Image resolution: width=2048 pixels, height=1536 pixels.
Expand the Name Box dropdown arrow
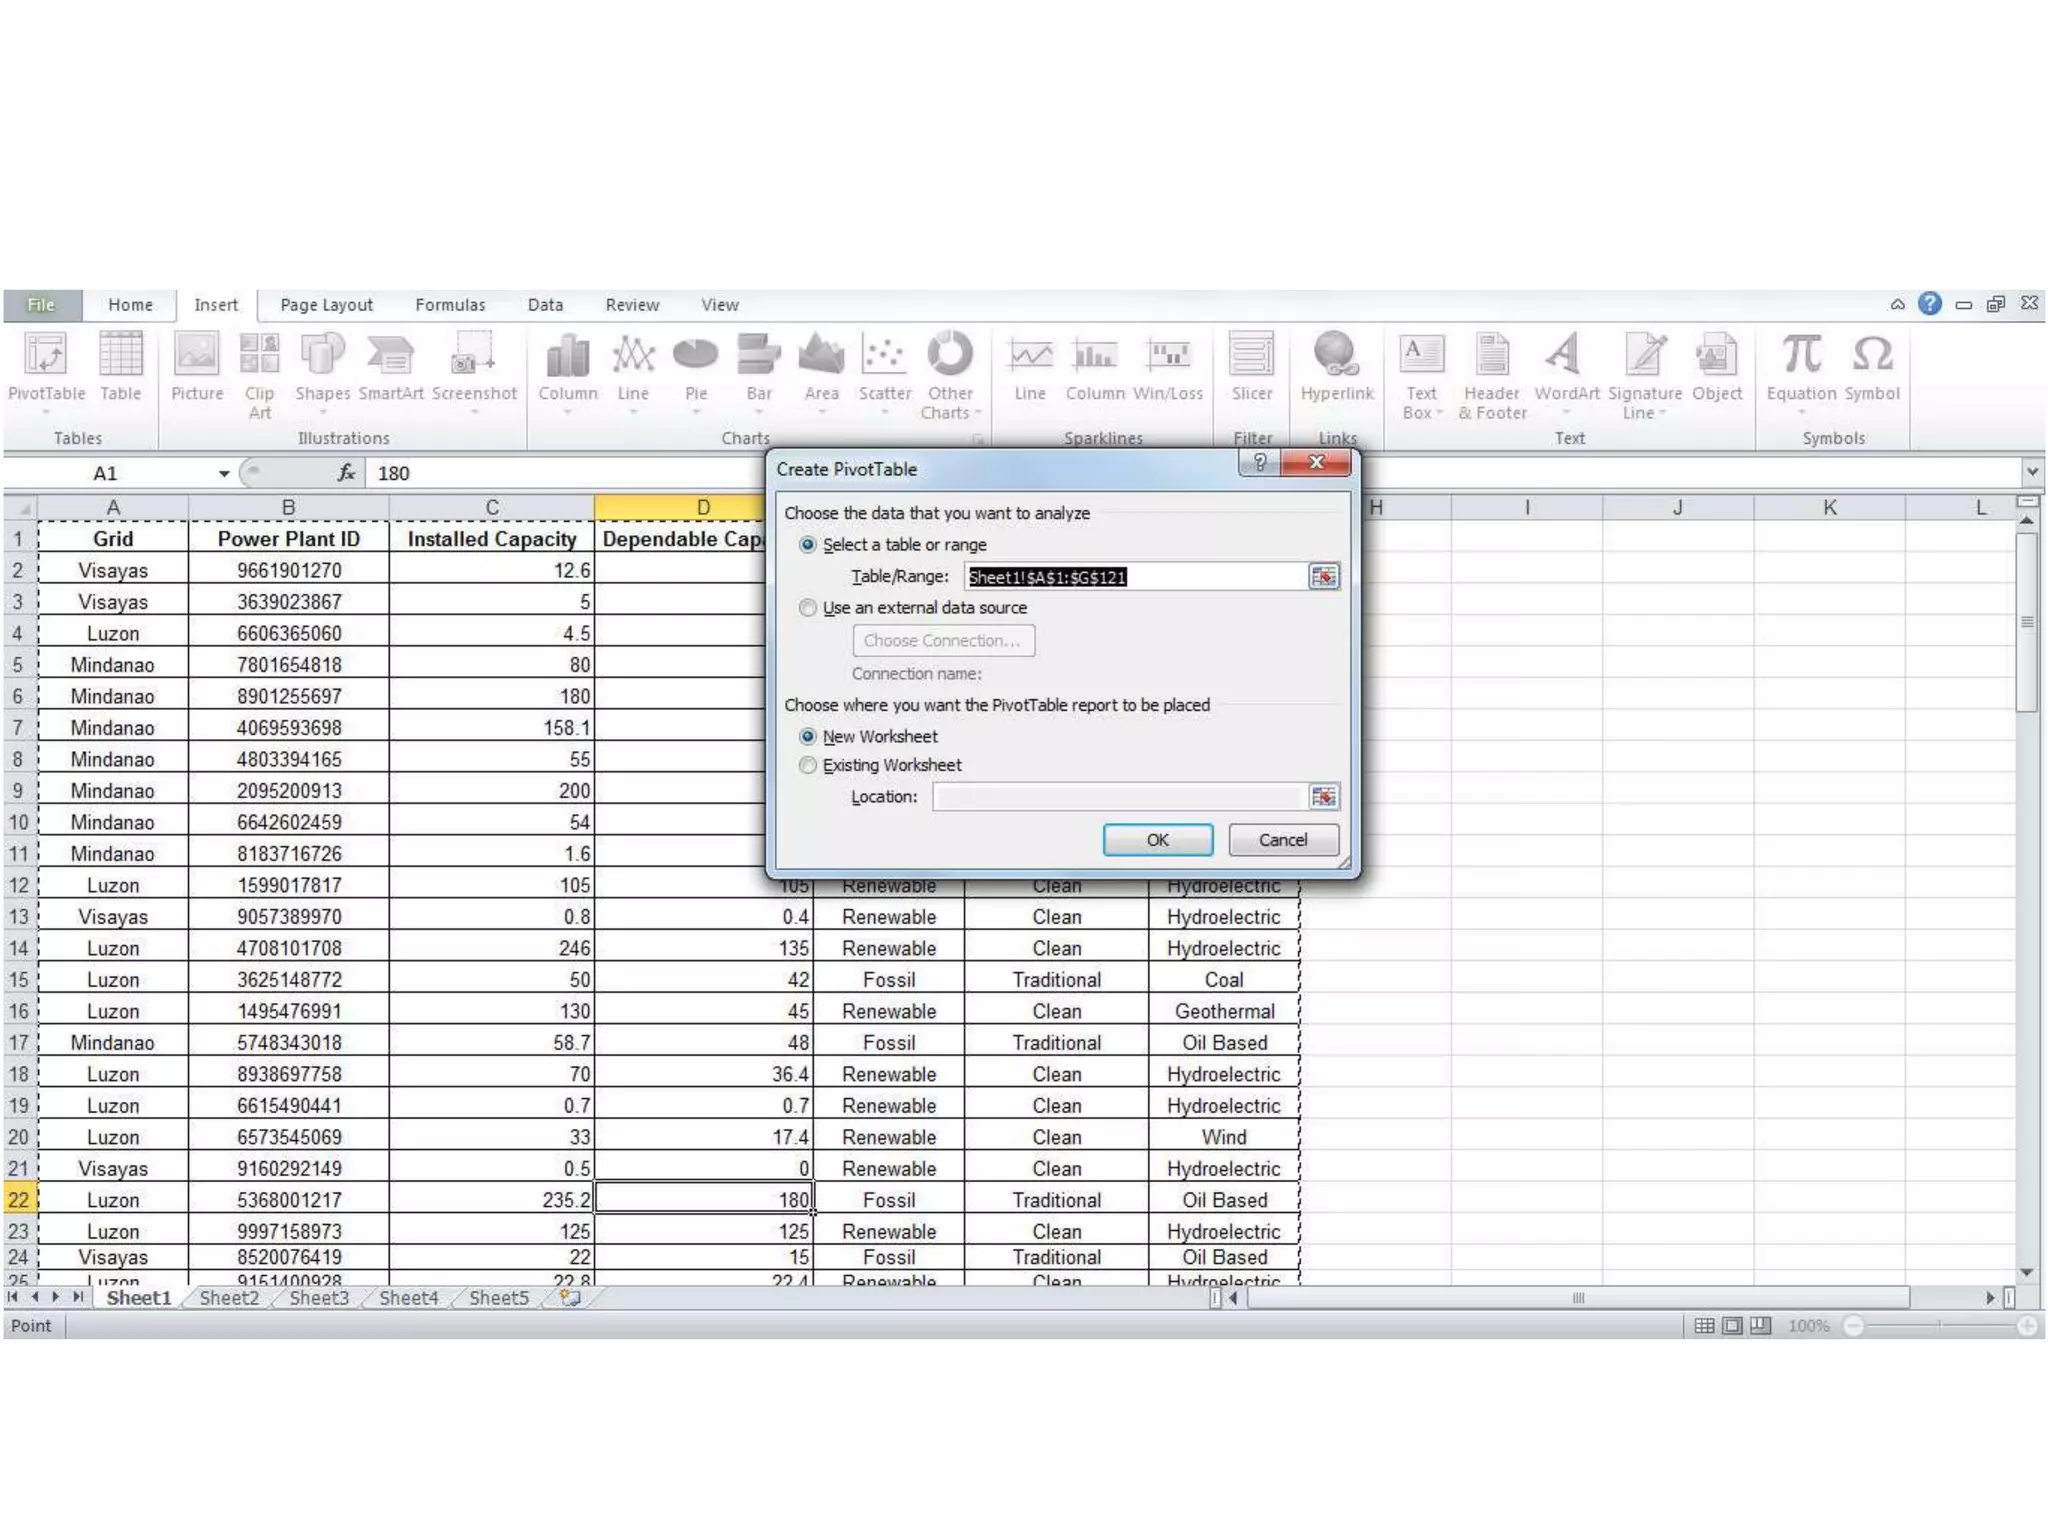click(224, 473)
